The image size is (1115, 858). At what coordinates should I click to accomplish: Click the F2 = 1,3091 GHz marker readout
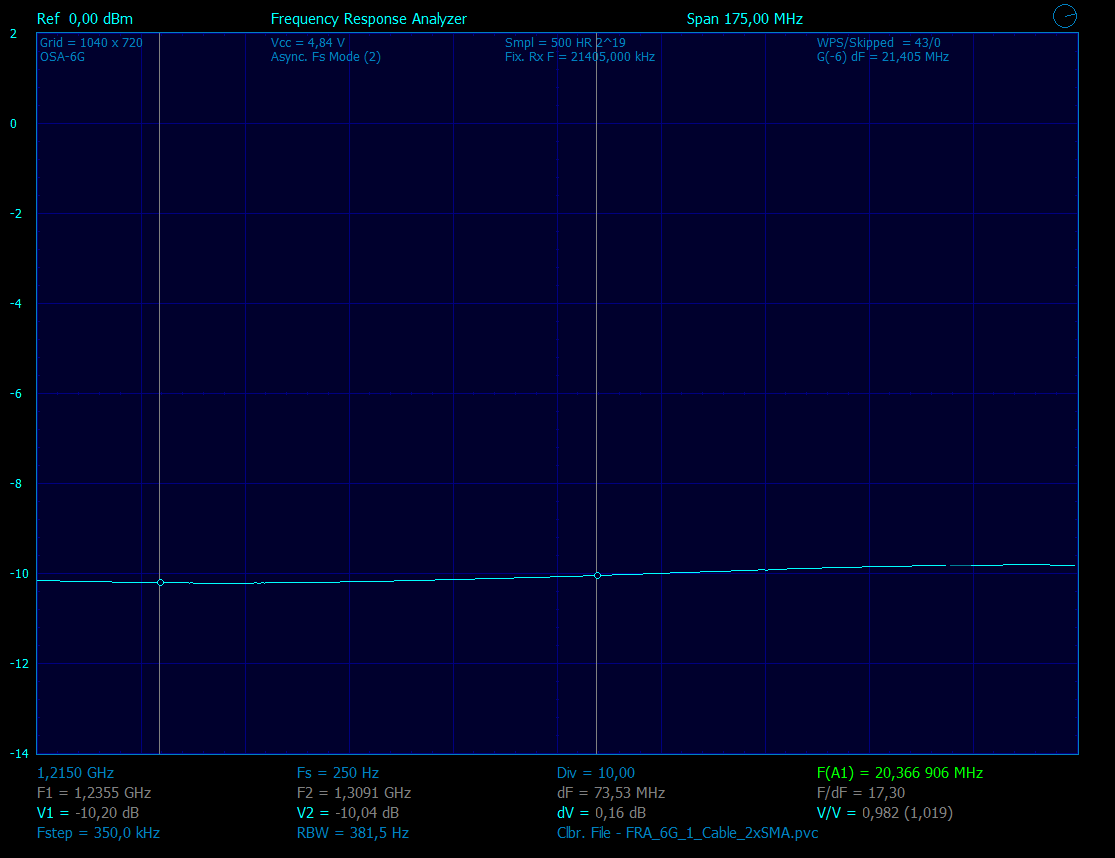353,793
